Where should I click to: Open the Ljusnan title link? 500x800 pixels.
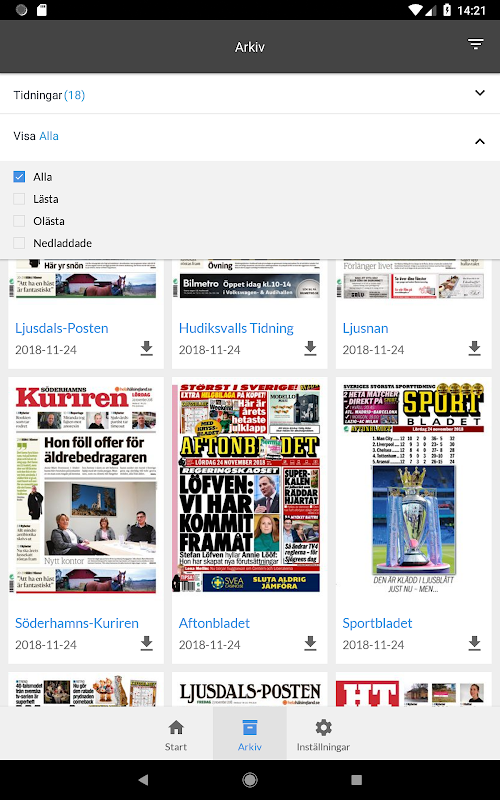click(x=365, y=328)
